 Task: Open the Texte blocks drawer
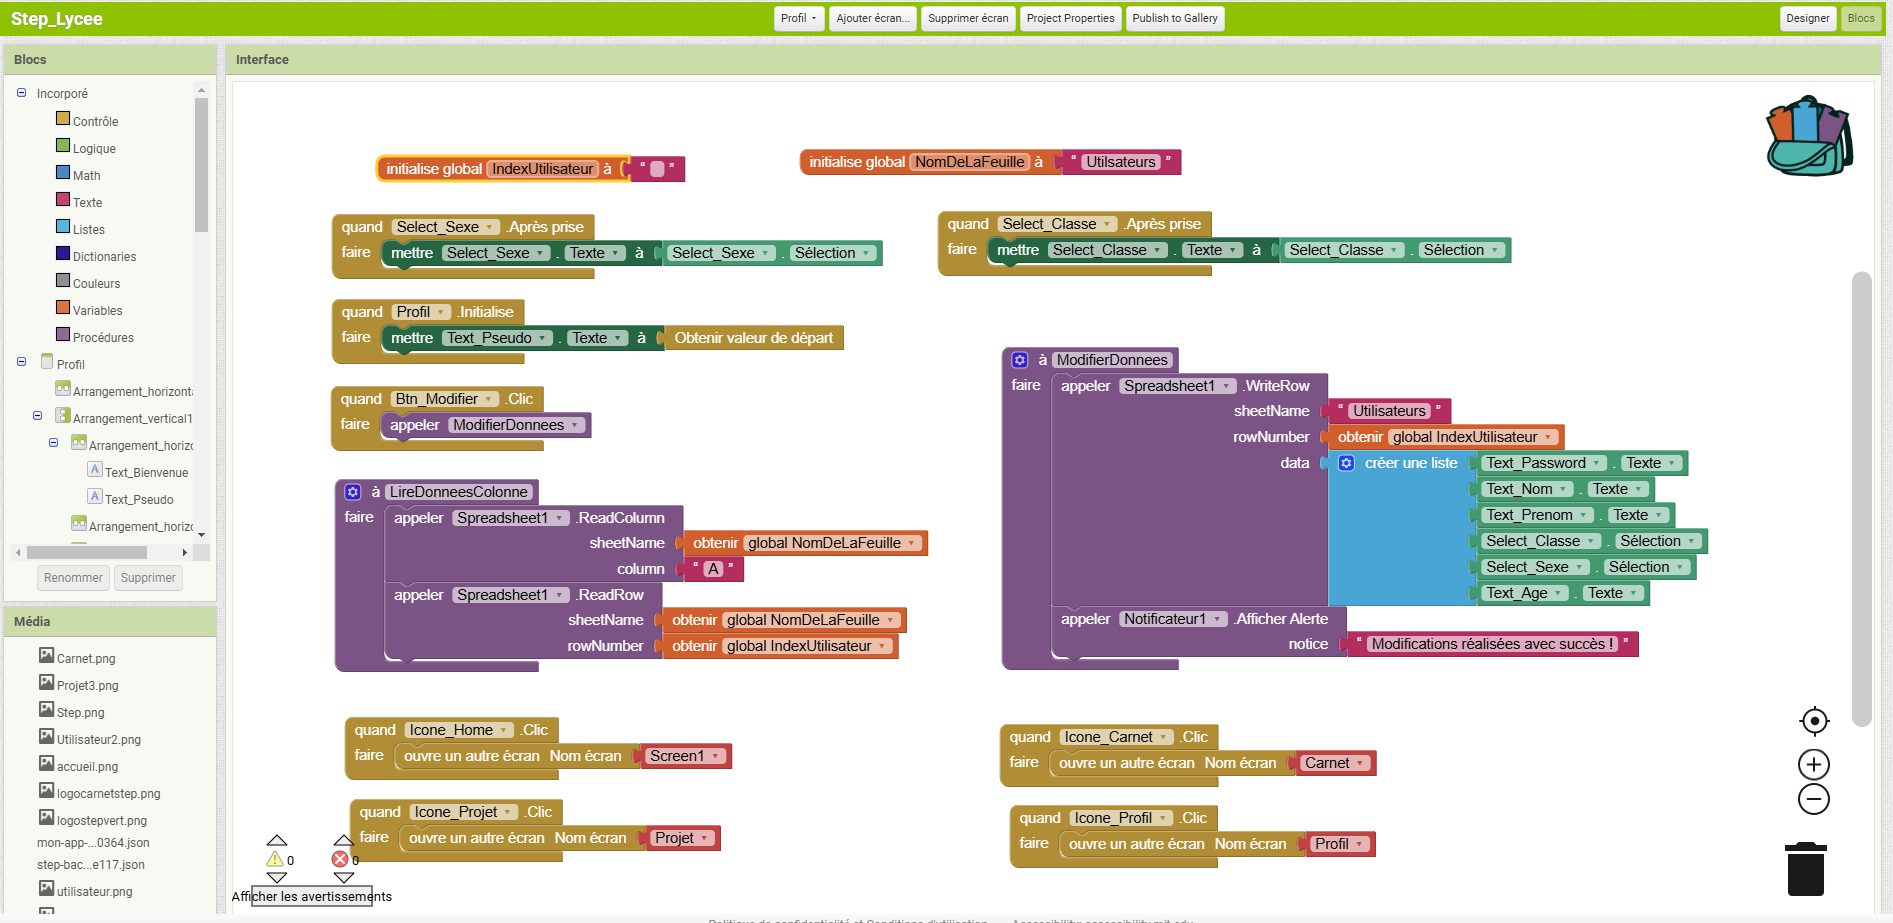87,201
